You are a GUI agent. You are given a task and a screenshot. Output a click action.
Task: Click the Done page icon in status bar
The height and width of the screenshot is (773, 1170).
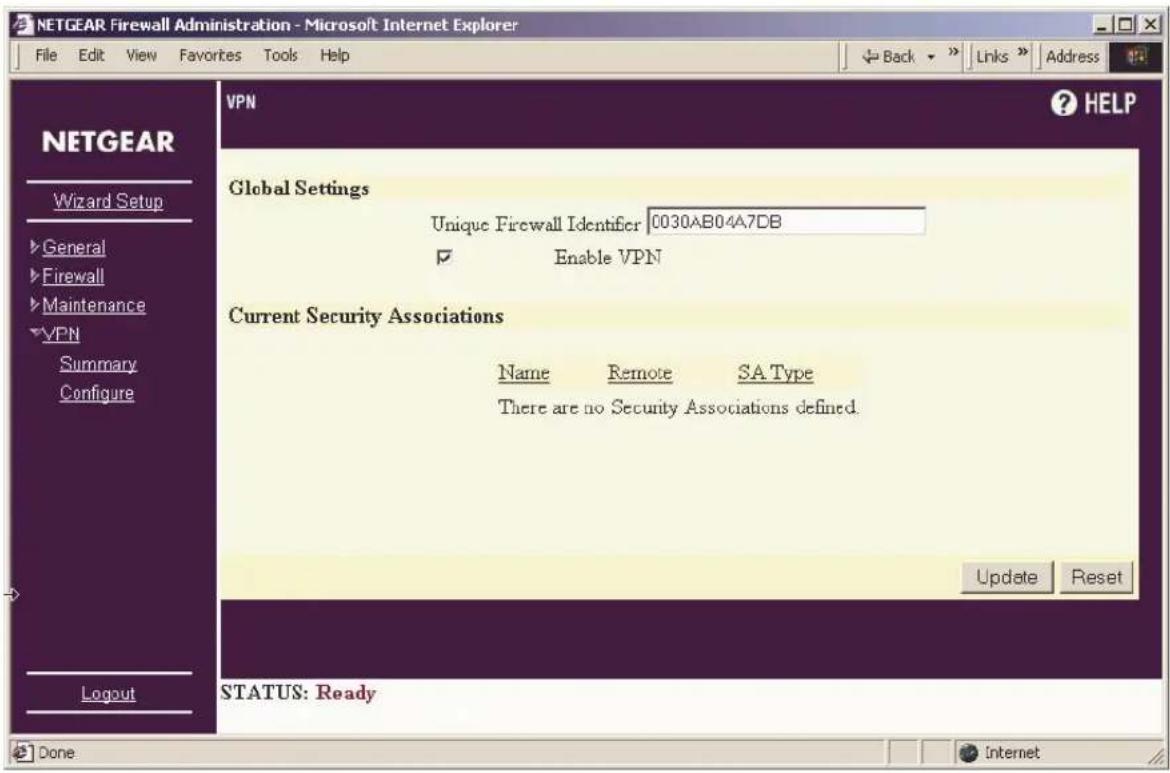(x=21, y=753)
